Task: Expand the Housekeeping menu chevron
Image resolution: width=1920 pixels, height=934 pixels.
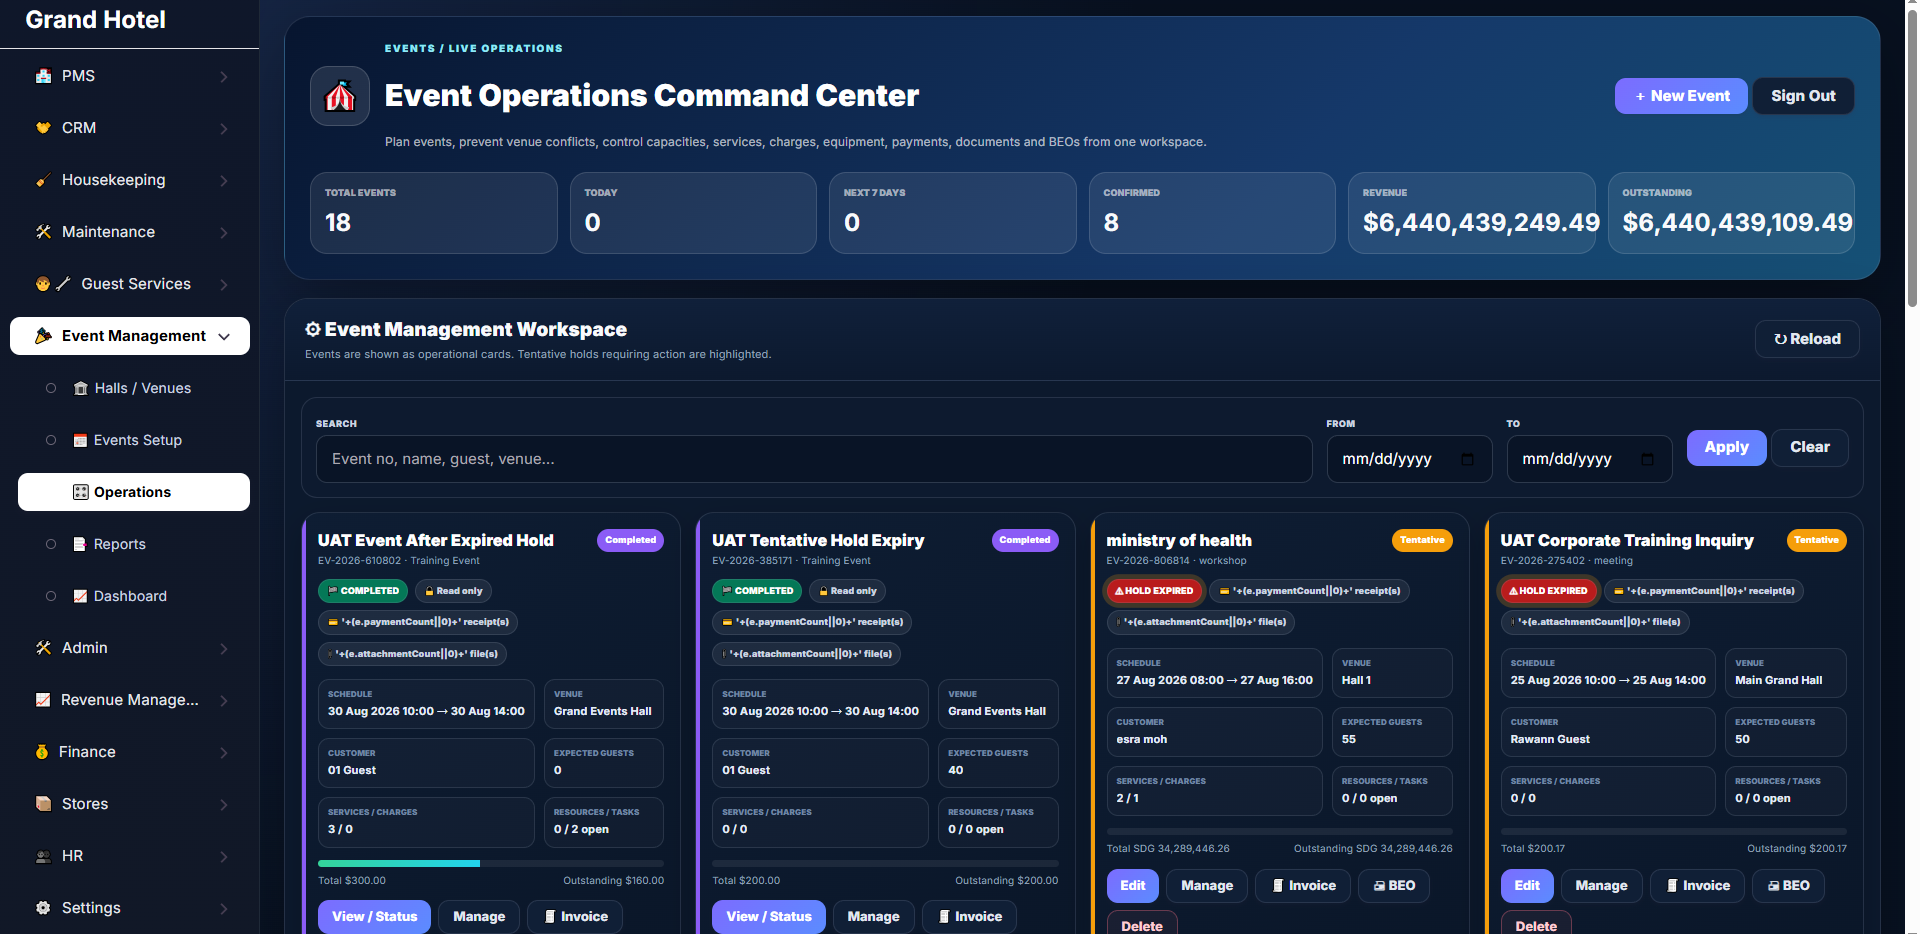Action: click(224, 181)
